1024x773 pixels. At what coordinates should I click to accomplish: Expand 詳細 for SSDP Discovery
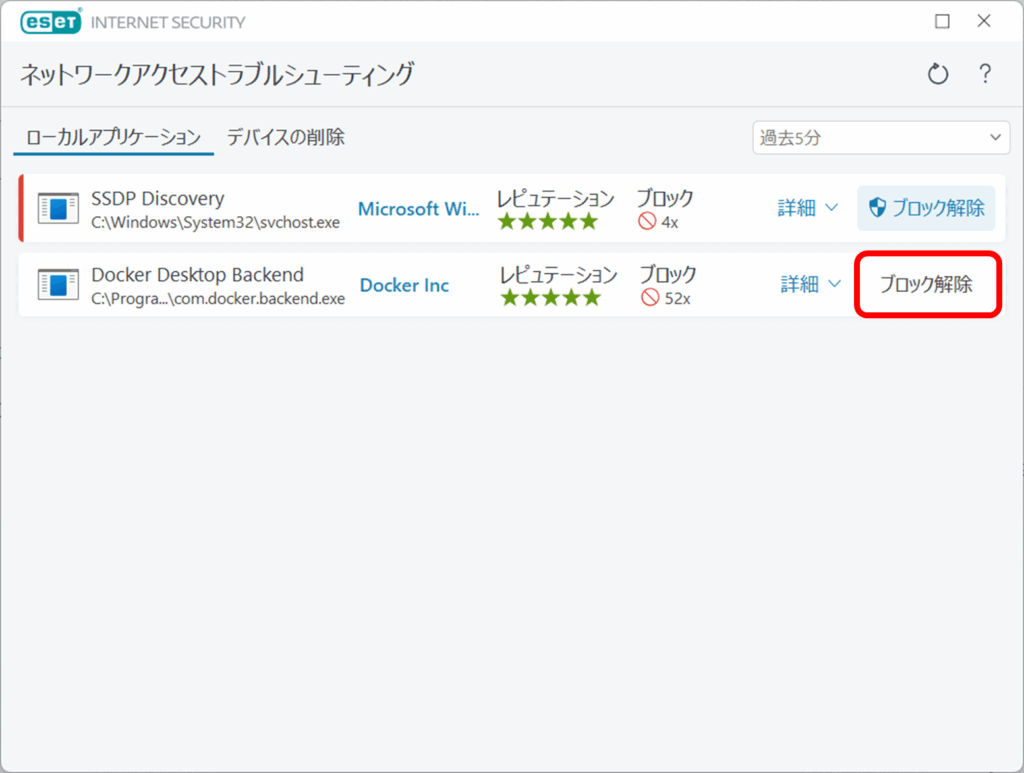pyautogui.click(x=808, y=208)
